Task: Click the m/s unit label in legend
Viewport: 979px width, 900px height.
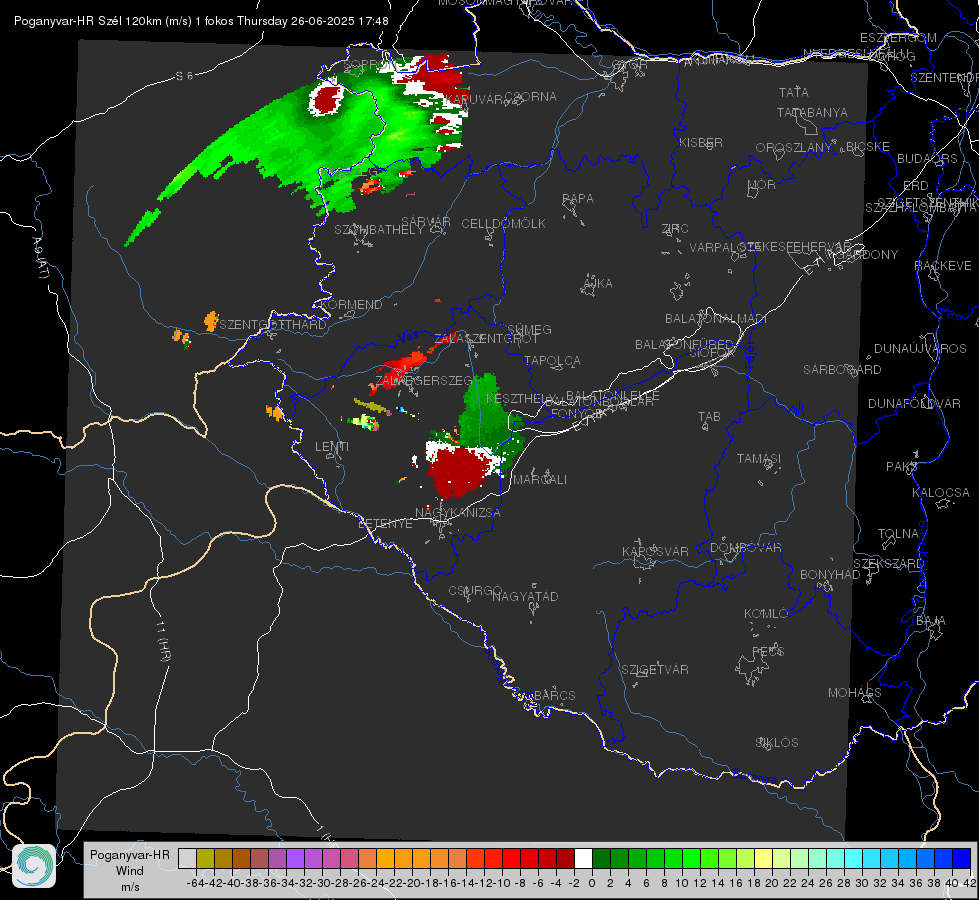Action: [x=130, y=887]
